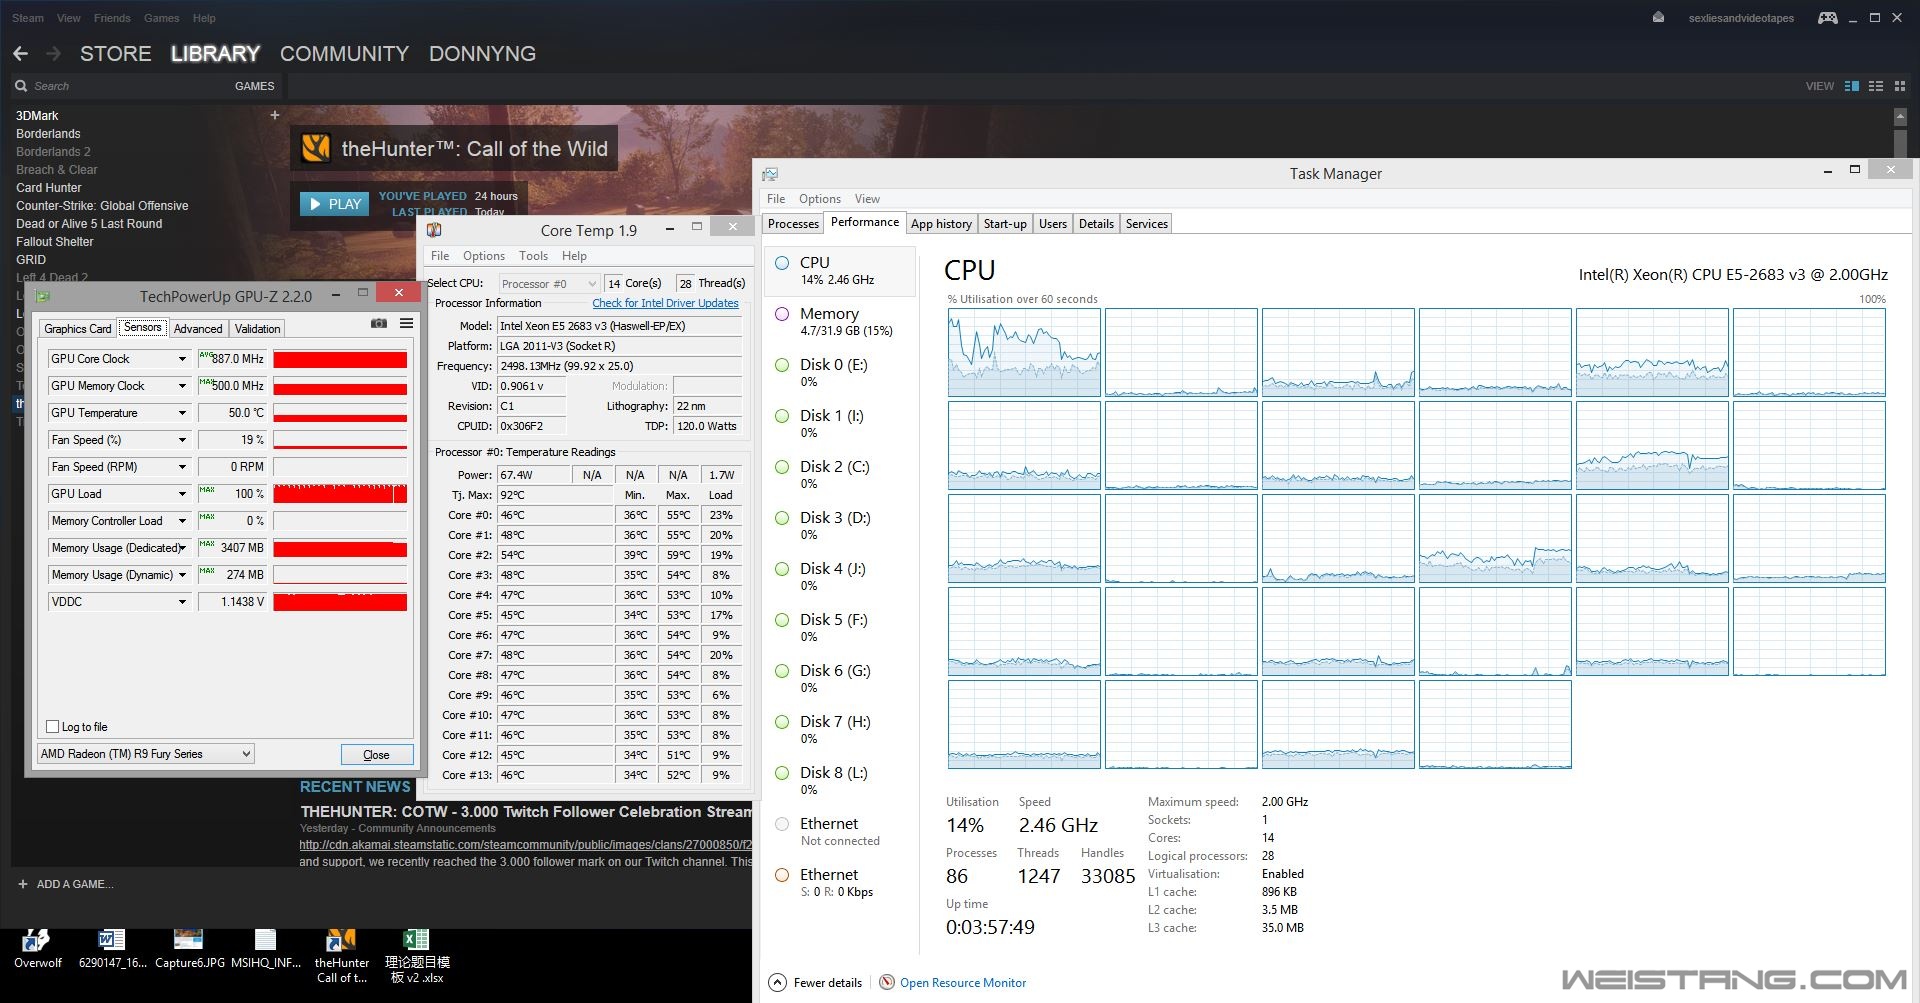Collapse Task Manager with Fewer details arrow
This screenshot has width=1920, height=1003.
tap(777, 982)
